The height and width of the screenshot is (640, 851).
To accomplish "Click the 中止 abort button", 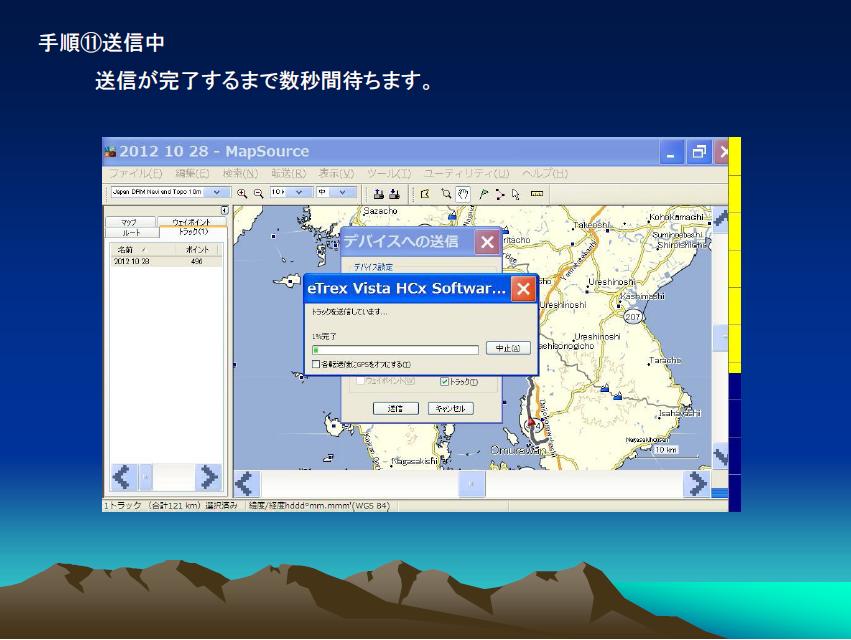I will (x=508, y=348).
